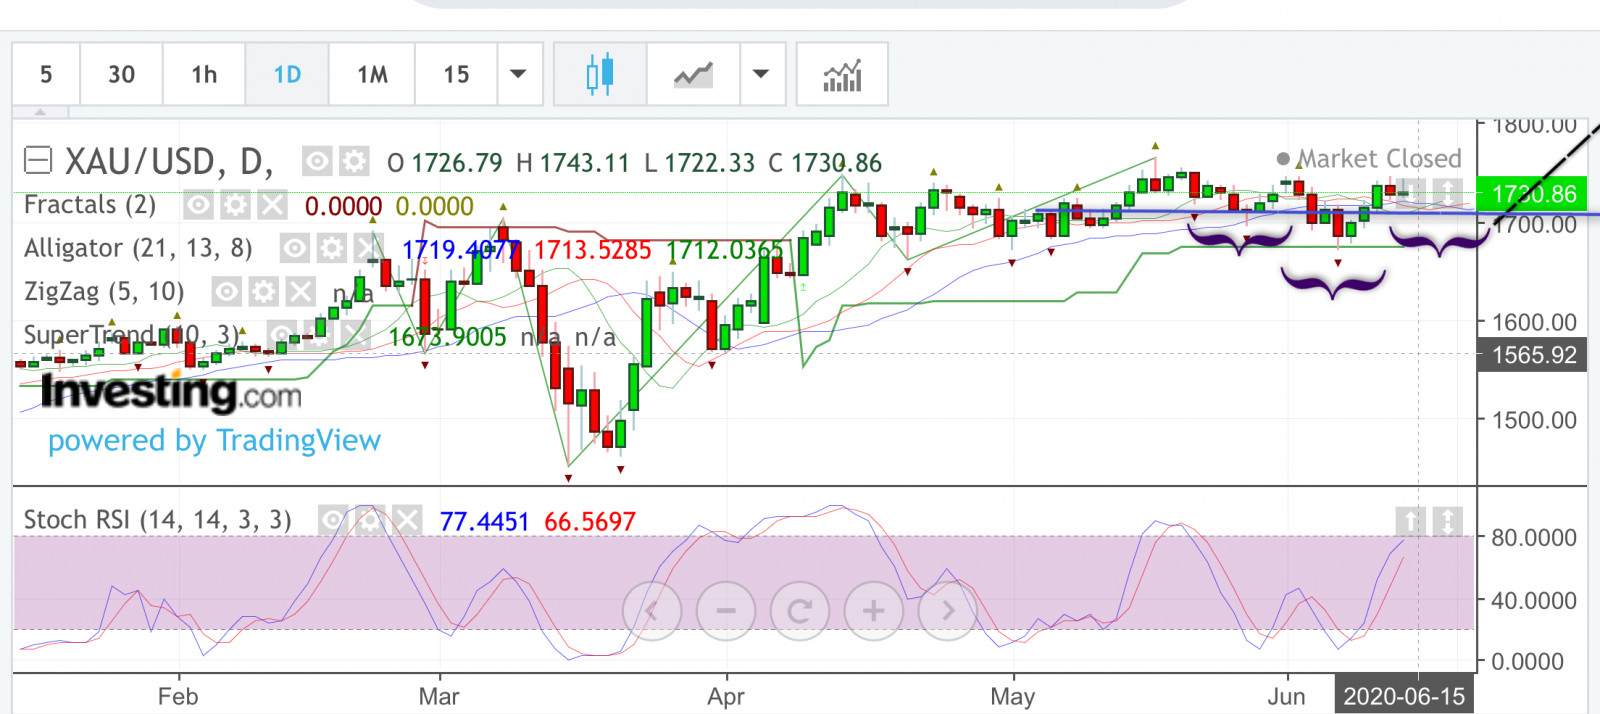Open the indicators menu
Screen dimensions: 1600x714
[842, 74]
